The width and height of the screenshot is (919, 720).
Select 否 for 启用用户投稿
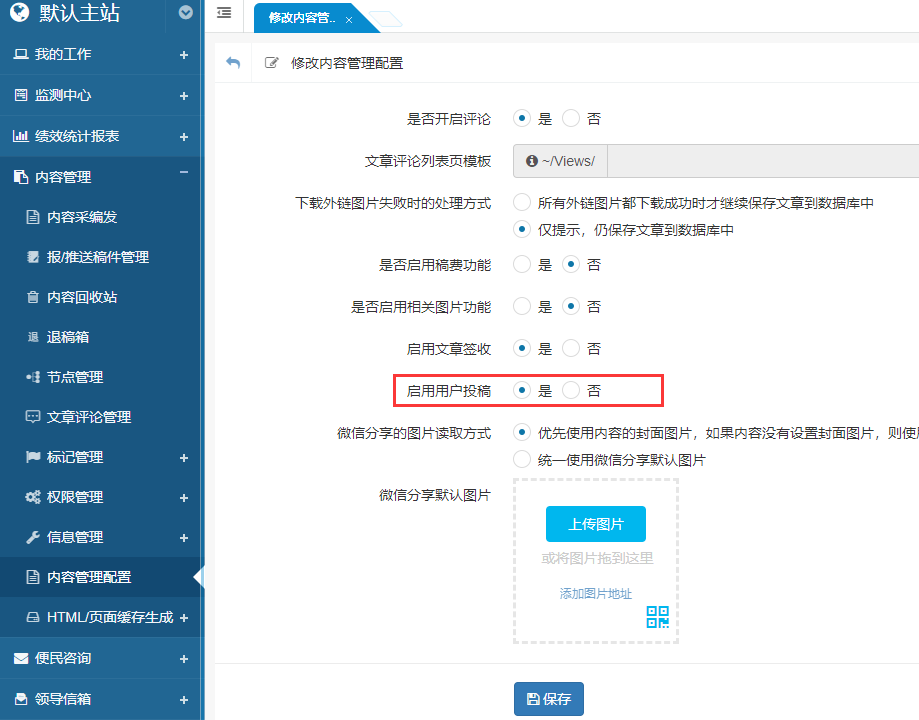(x=571, y=391)
